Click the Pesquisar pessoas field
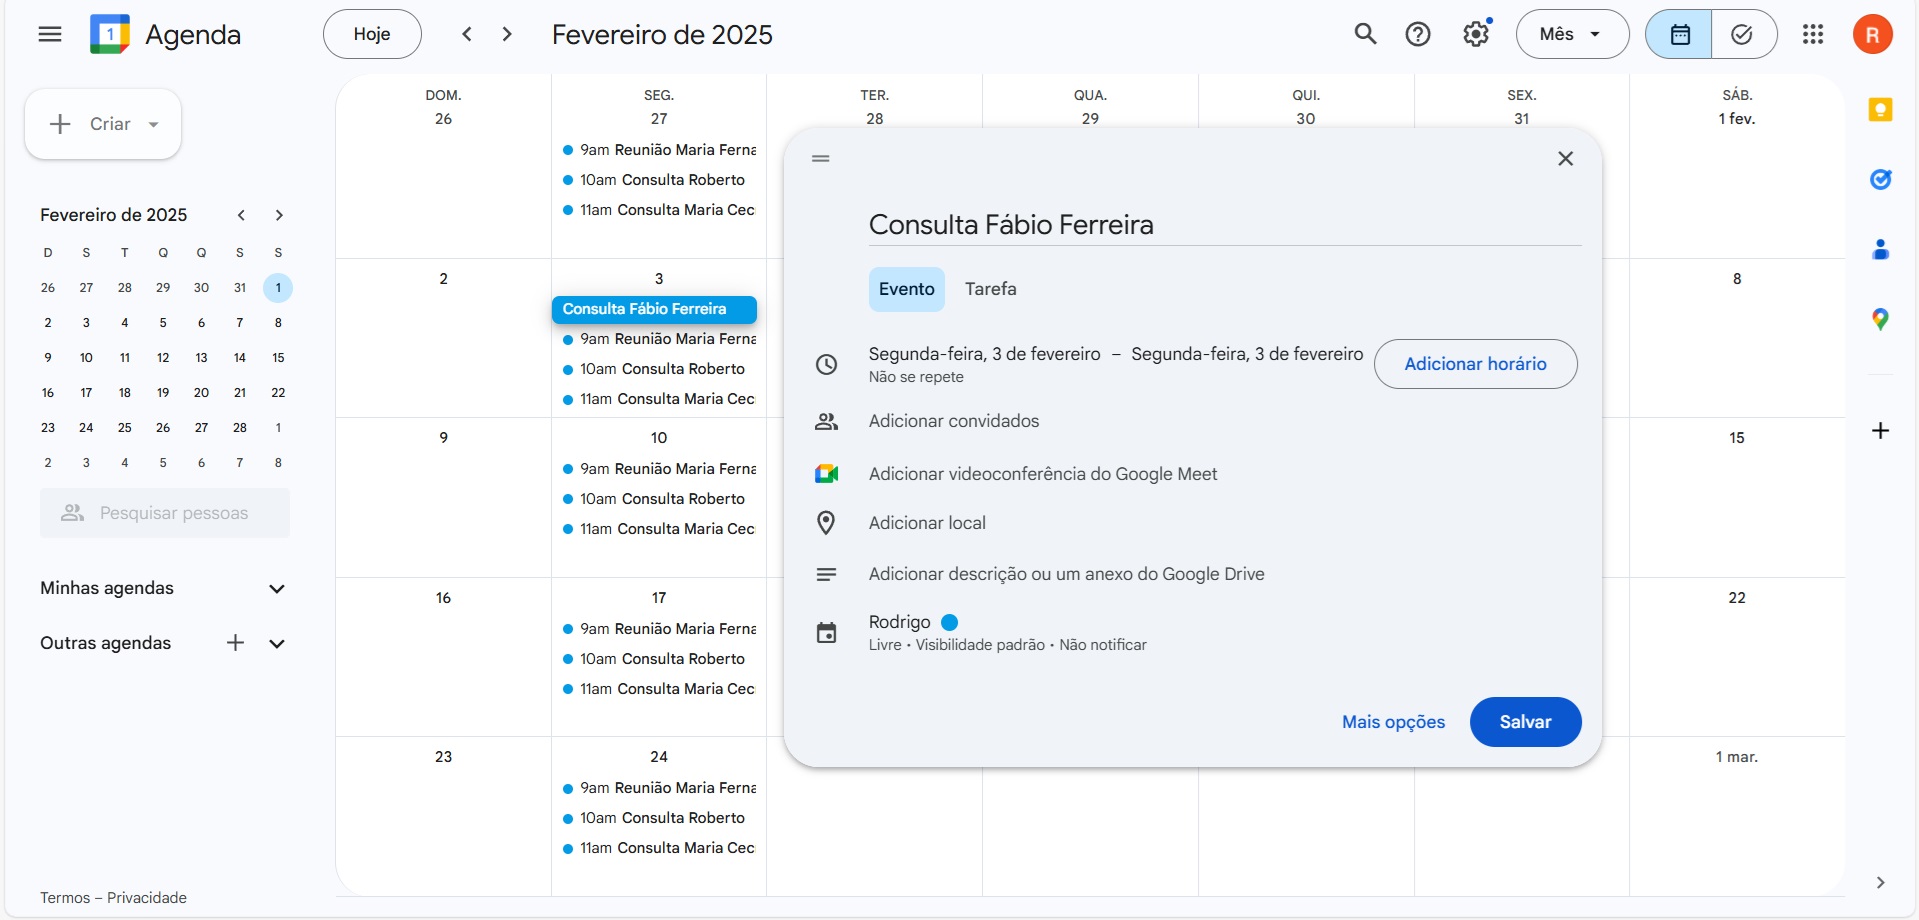The height and width of the screenshot is (920, 1919). point(165,513)
